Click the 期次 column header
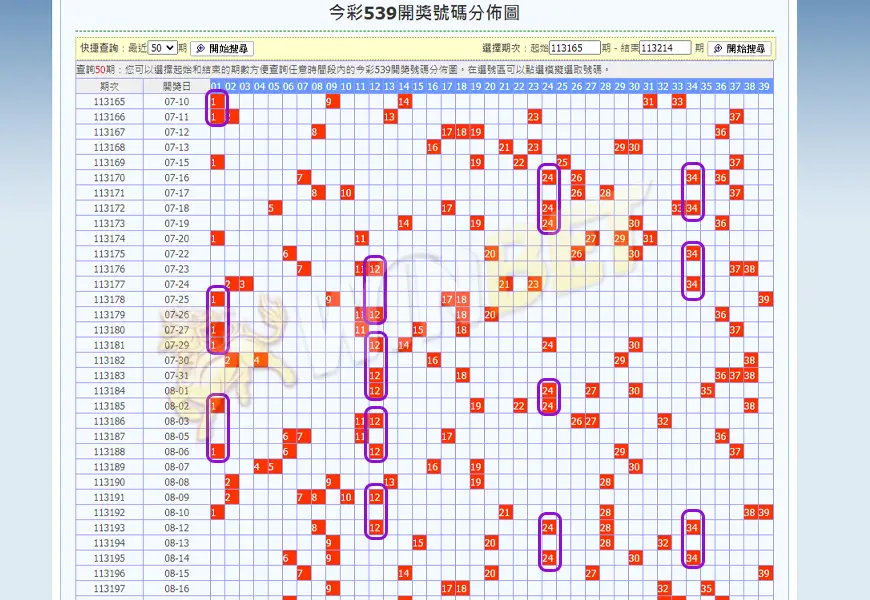The height and width of the screenshot is (600, 870). (x=109, y=87)
